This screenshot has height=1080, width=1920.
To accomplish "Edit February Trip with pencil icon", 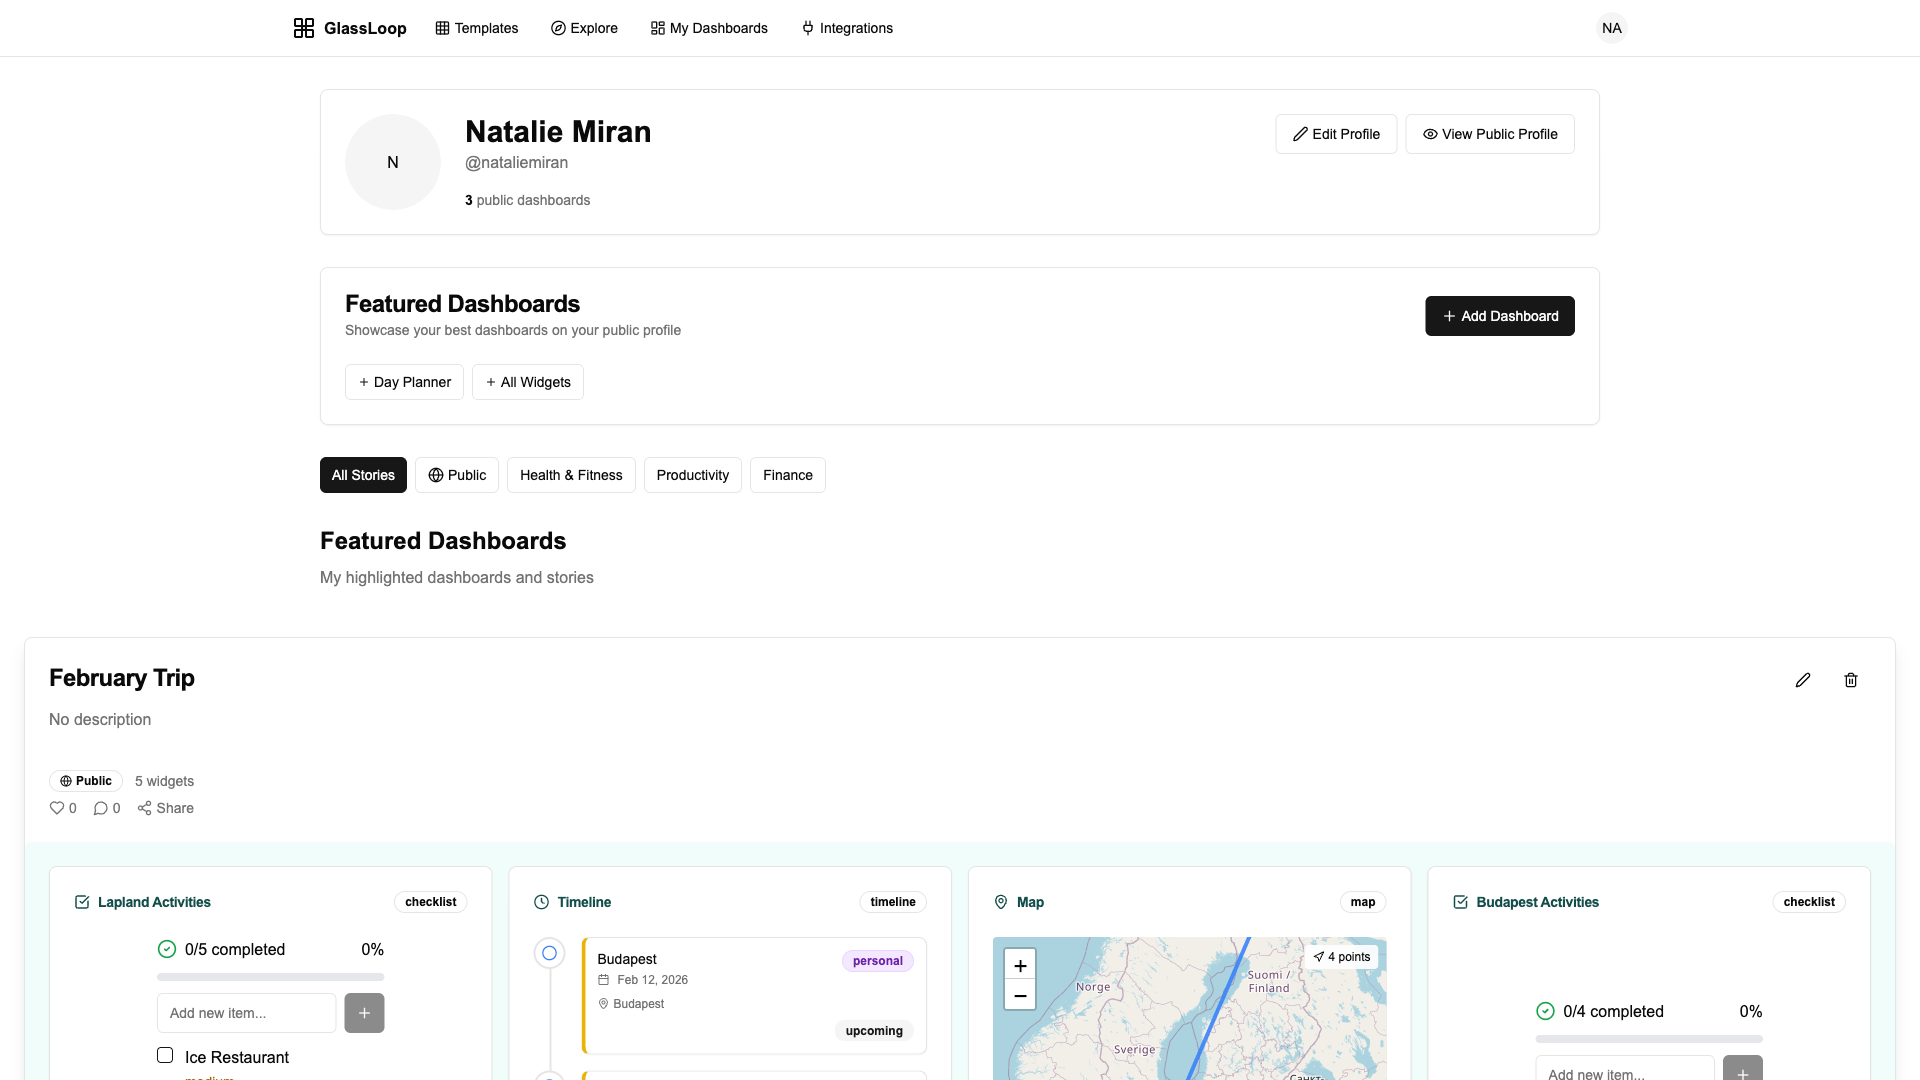I will pyautogui.click(x=1803, y=680).
